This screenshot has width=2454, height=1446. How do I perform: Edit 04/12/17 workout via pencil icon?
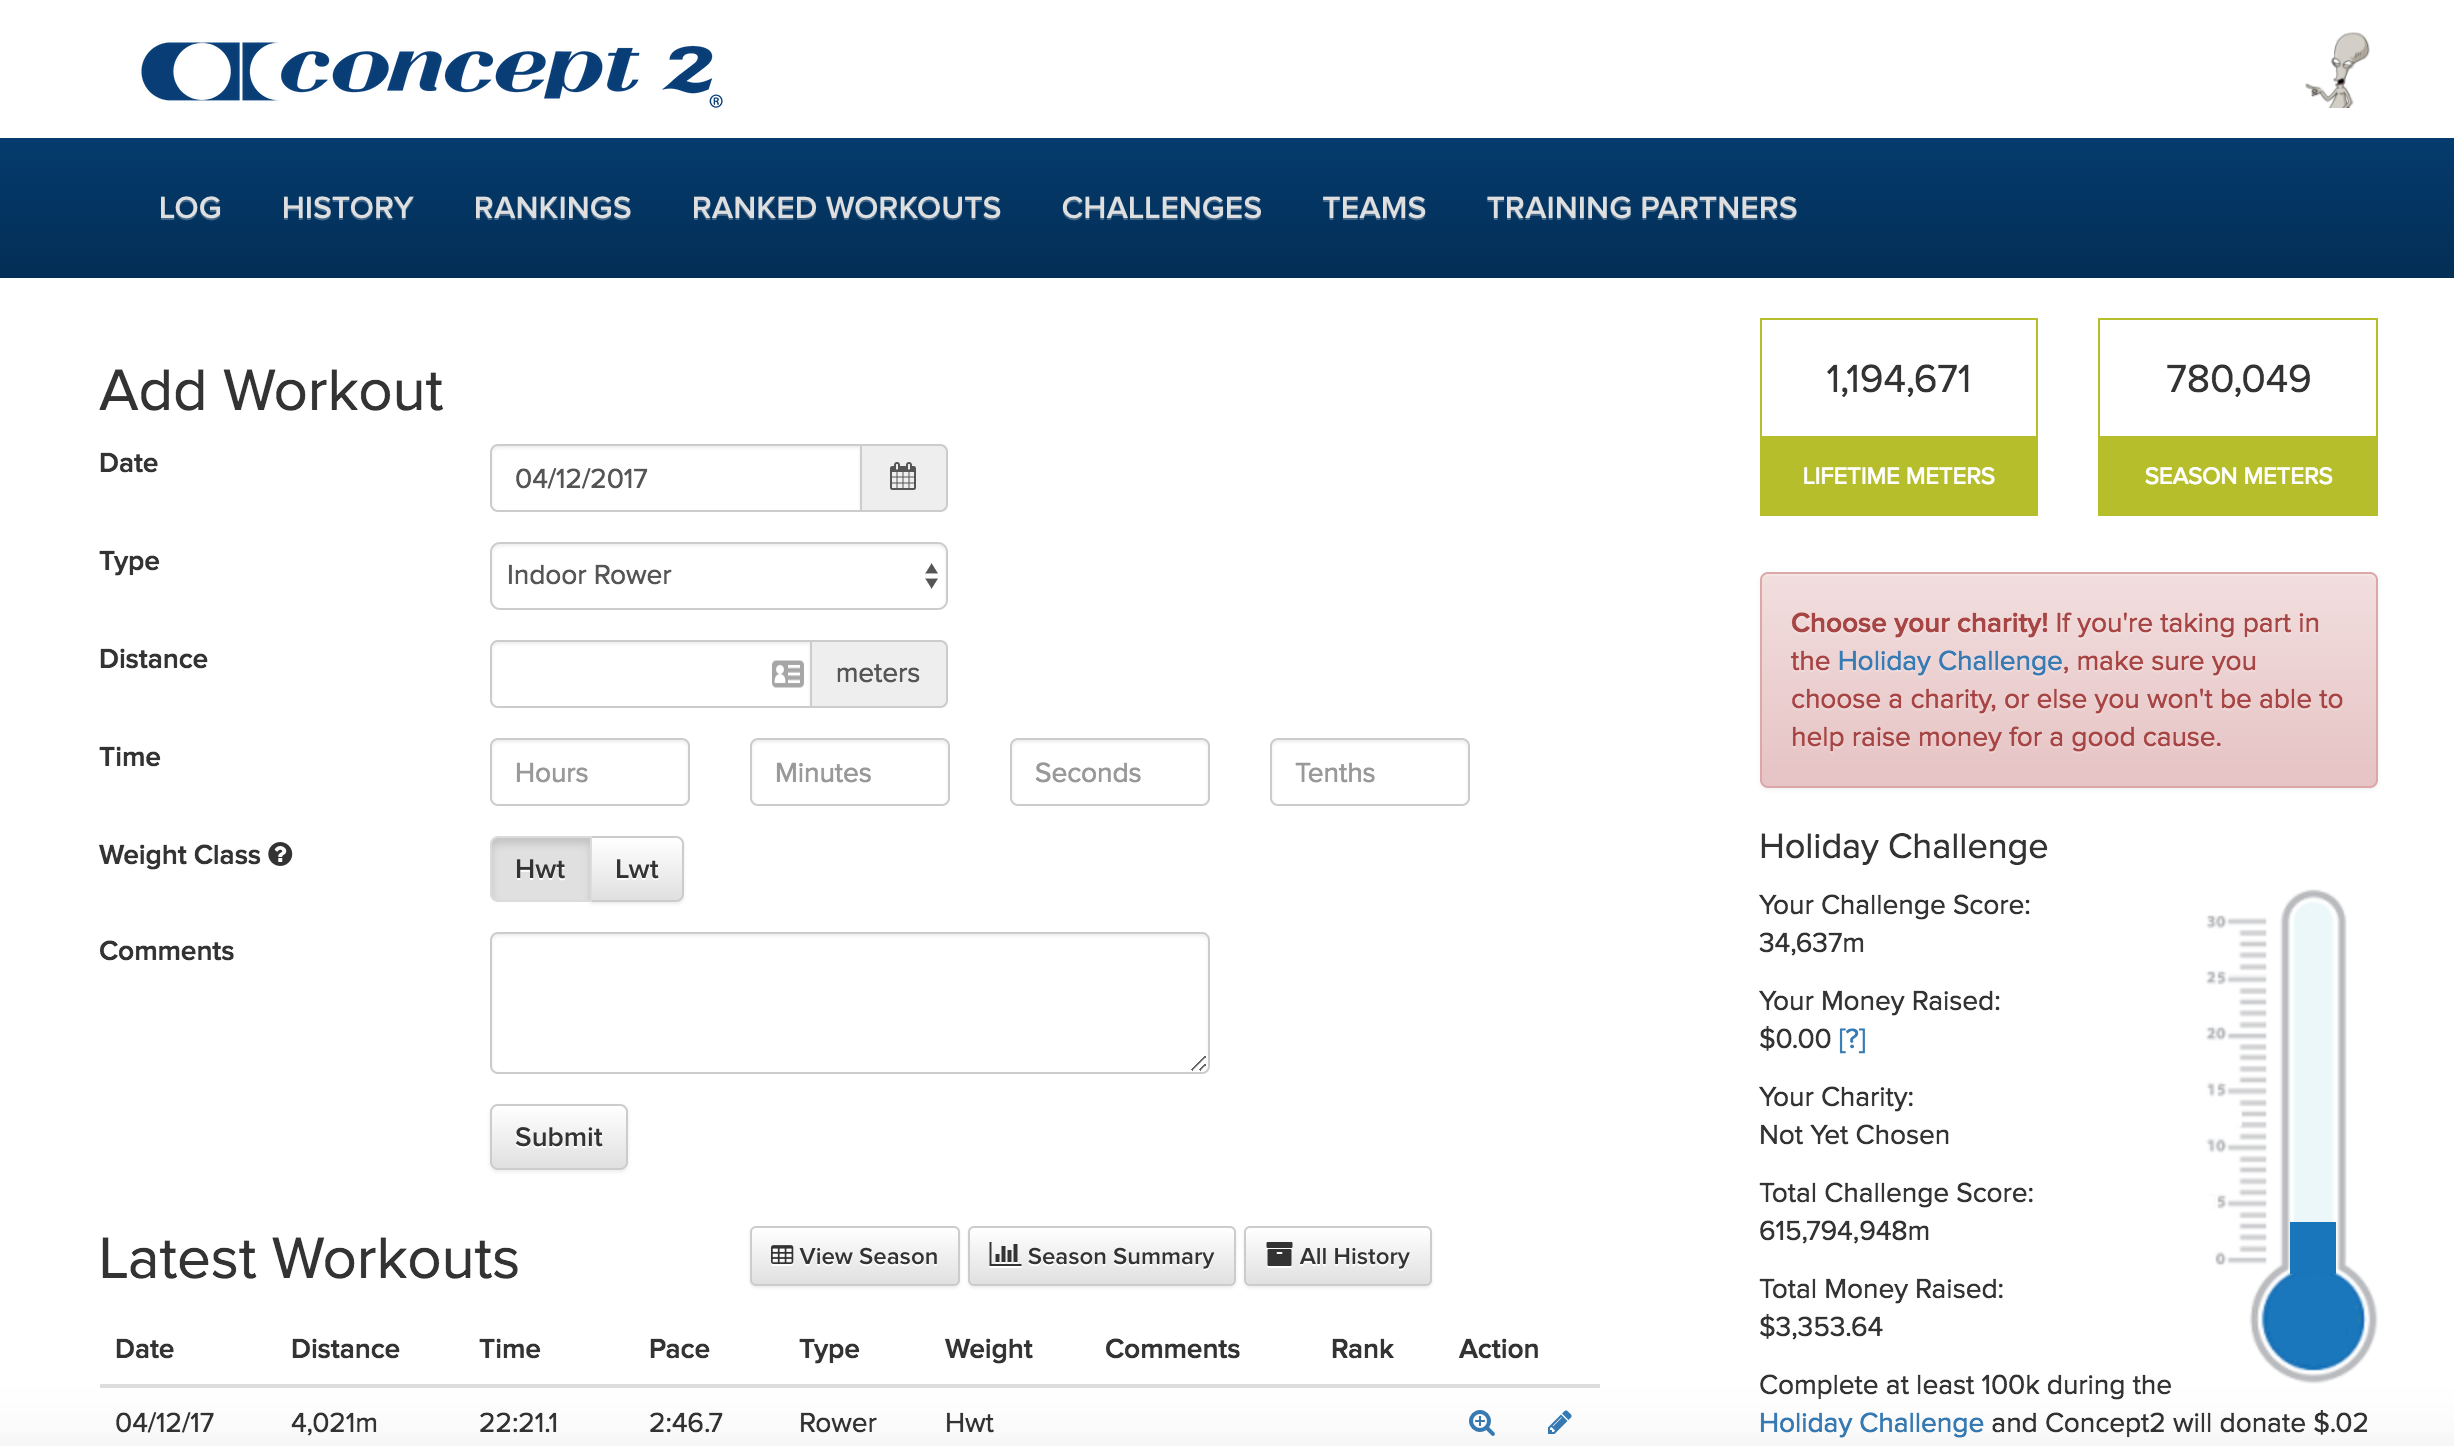pyautogui.click(x=1559, y=1422)
